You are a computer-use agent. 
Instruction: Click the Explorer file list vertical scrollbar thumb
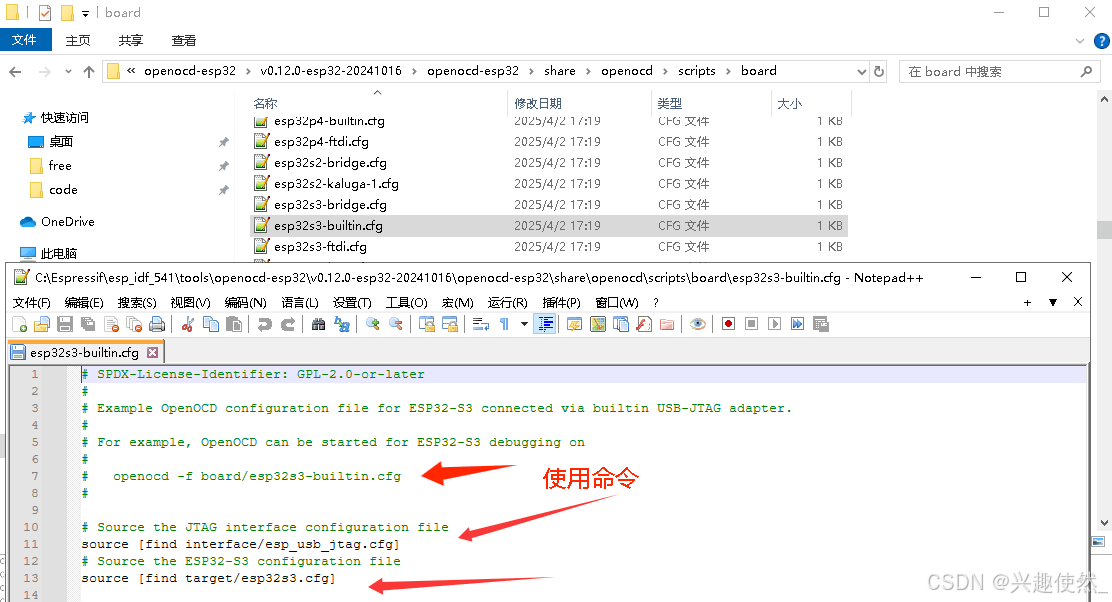1104,230
